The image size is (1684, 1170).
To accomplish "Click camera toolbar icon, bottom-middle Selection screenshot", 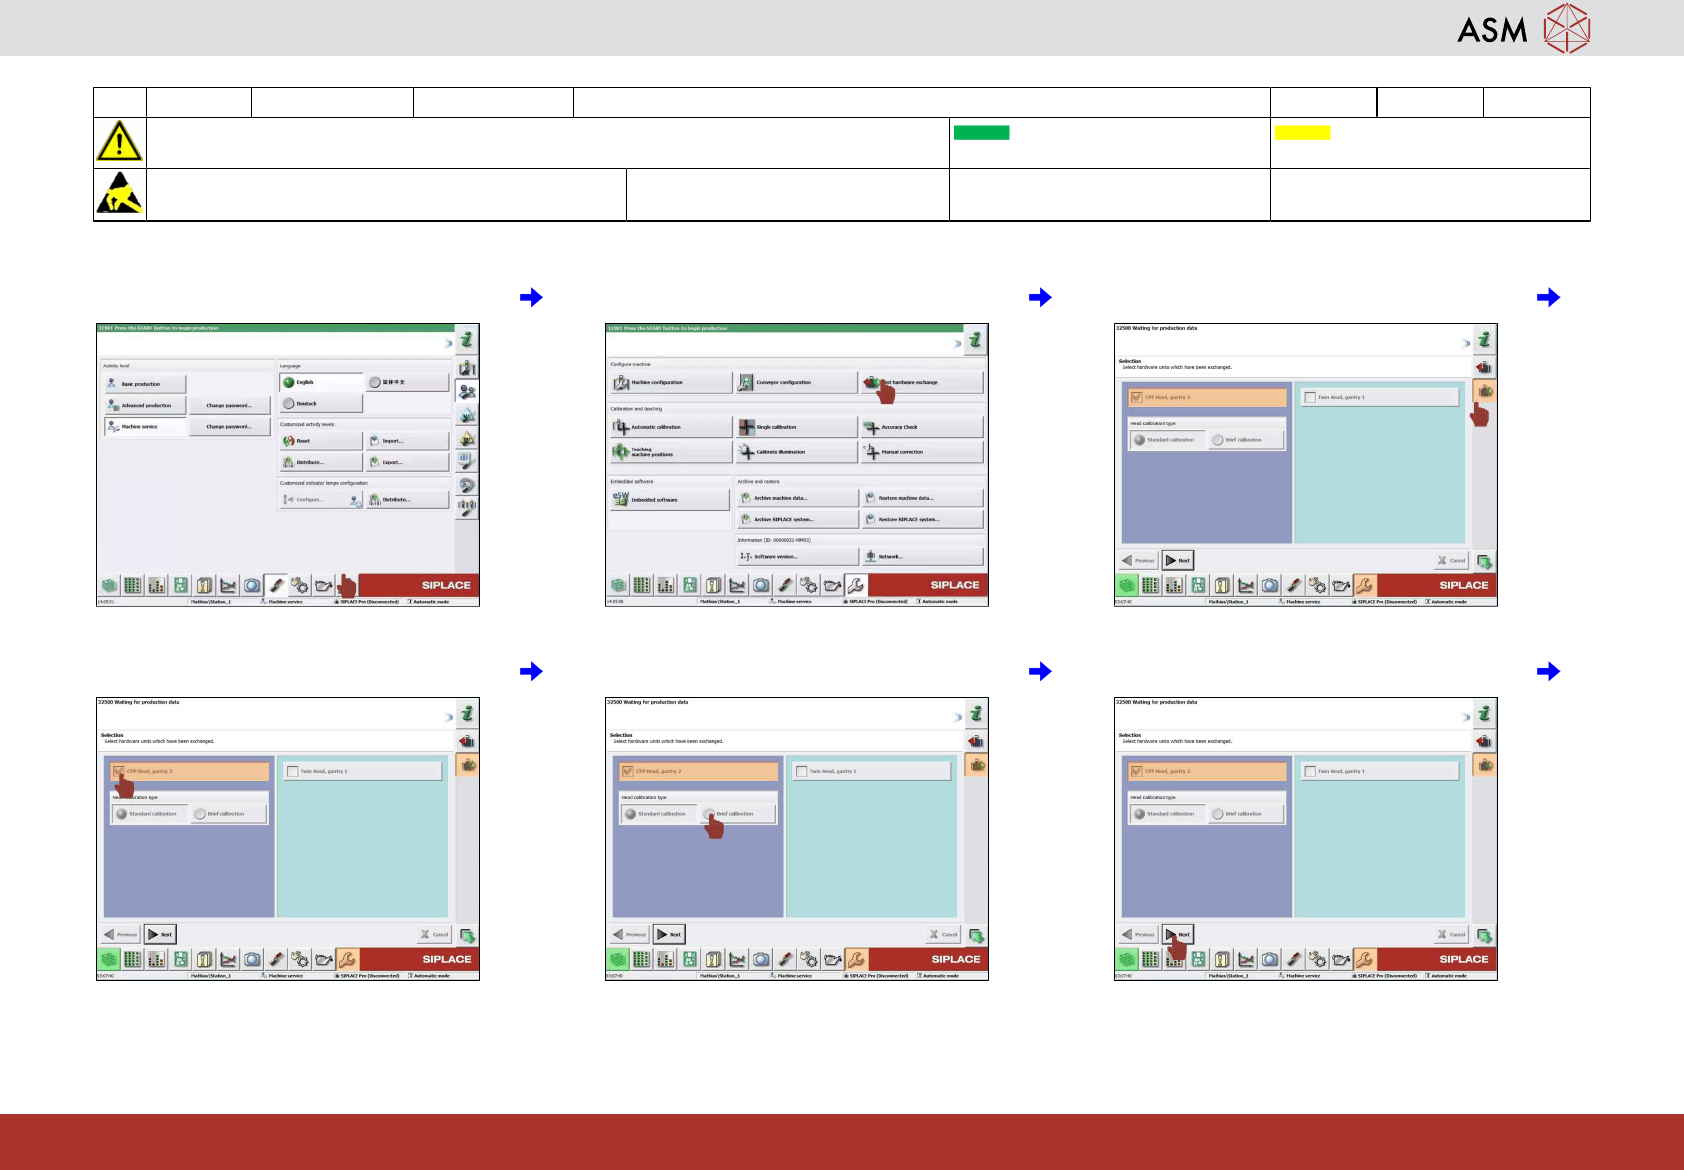I will 761,959.
